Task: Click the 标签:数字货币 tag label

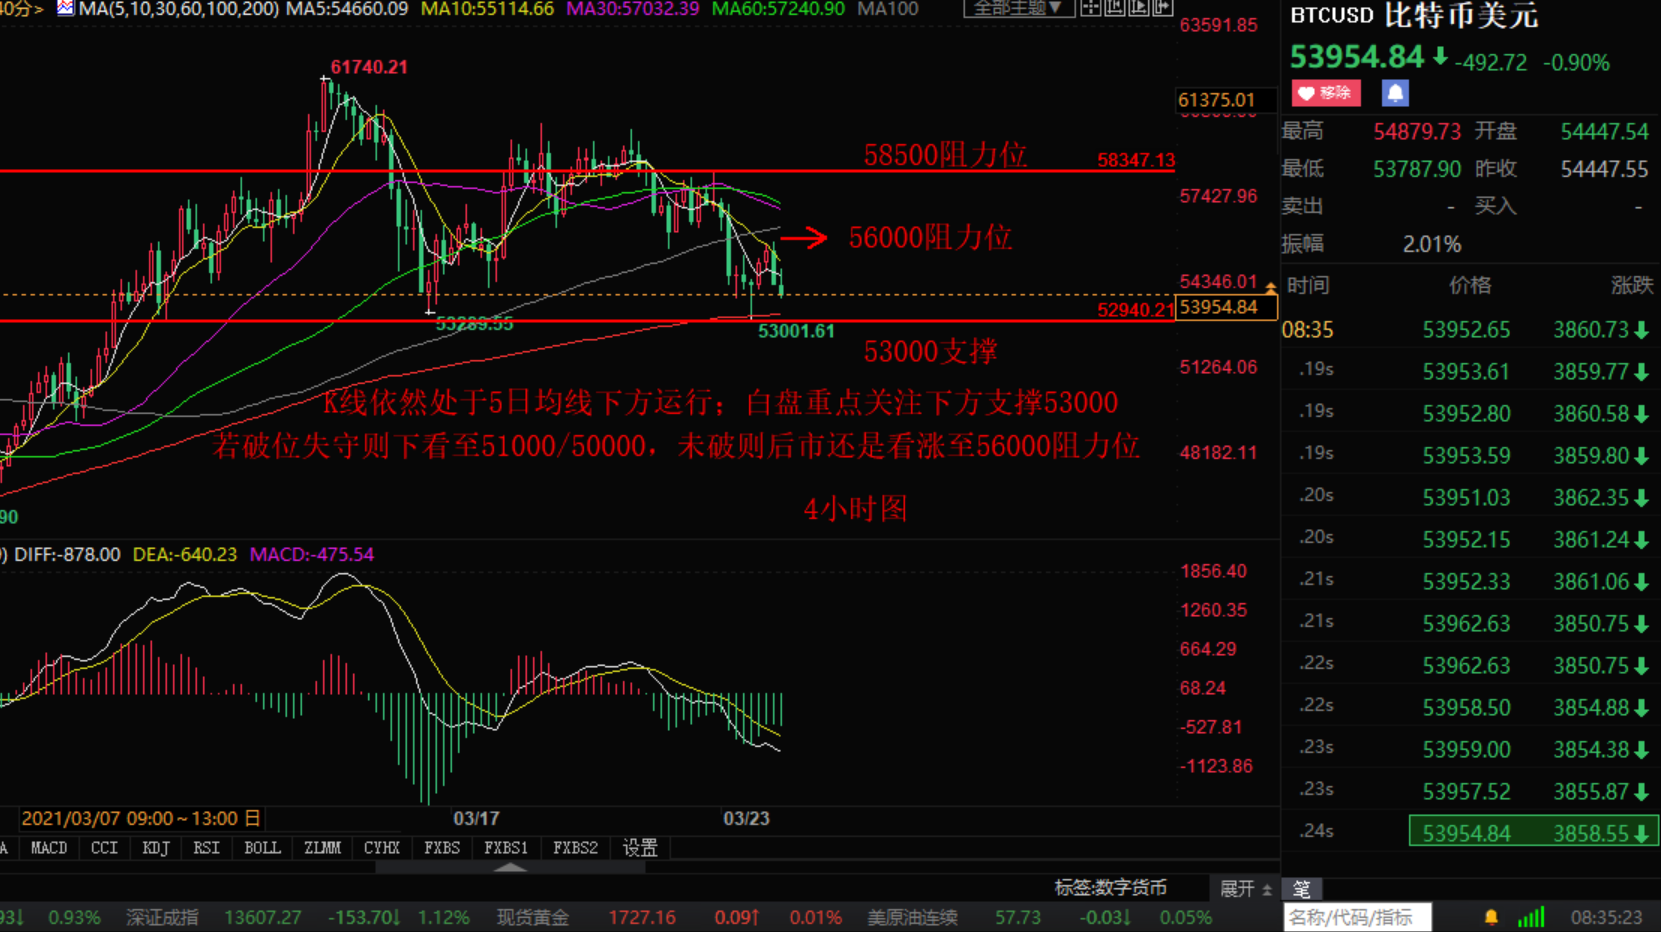Action: pos(1110,888)
